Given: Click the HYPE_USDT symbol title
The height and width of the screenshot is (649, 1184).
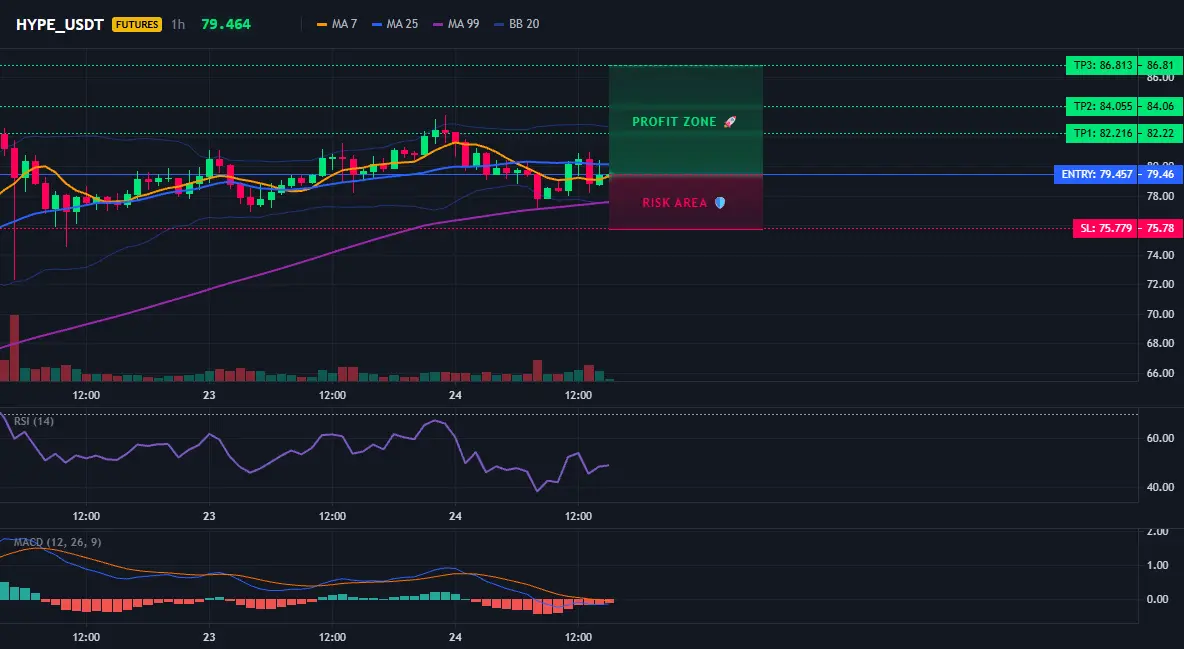Looking at the screenshot, I should [x=60, y=24].
